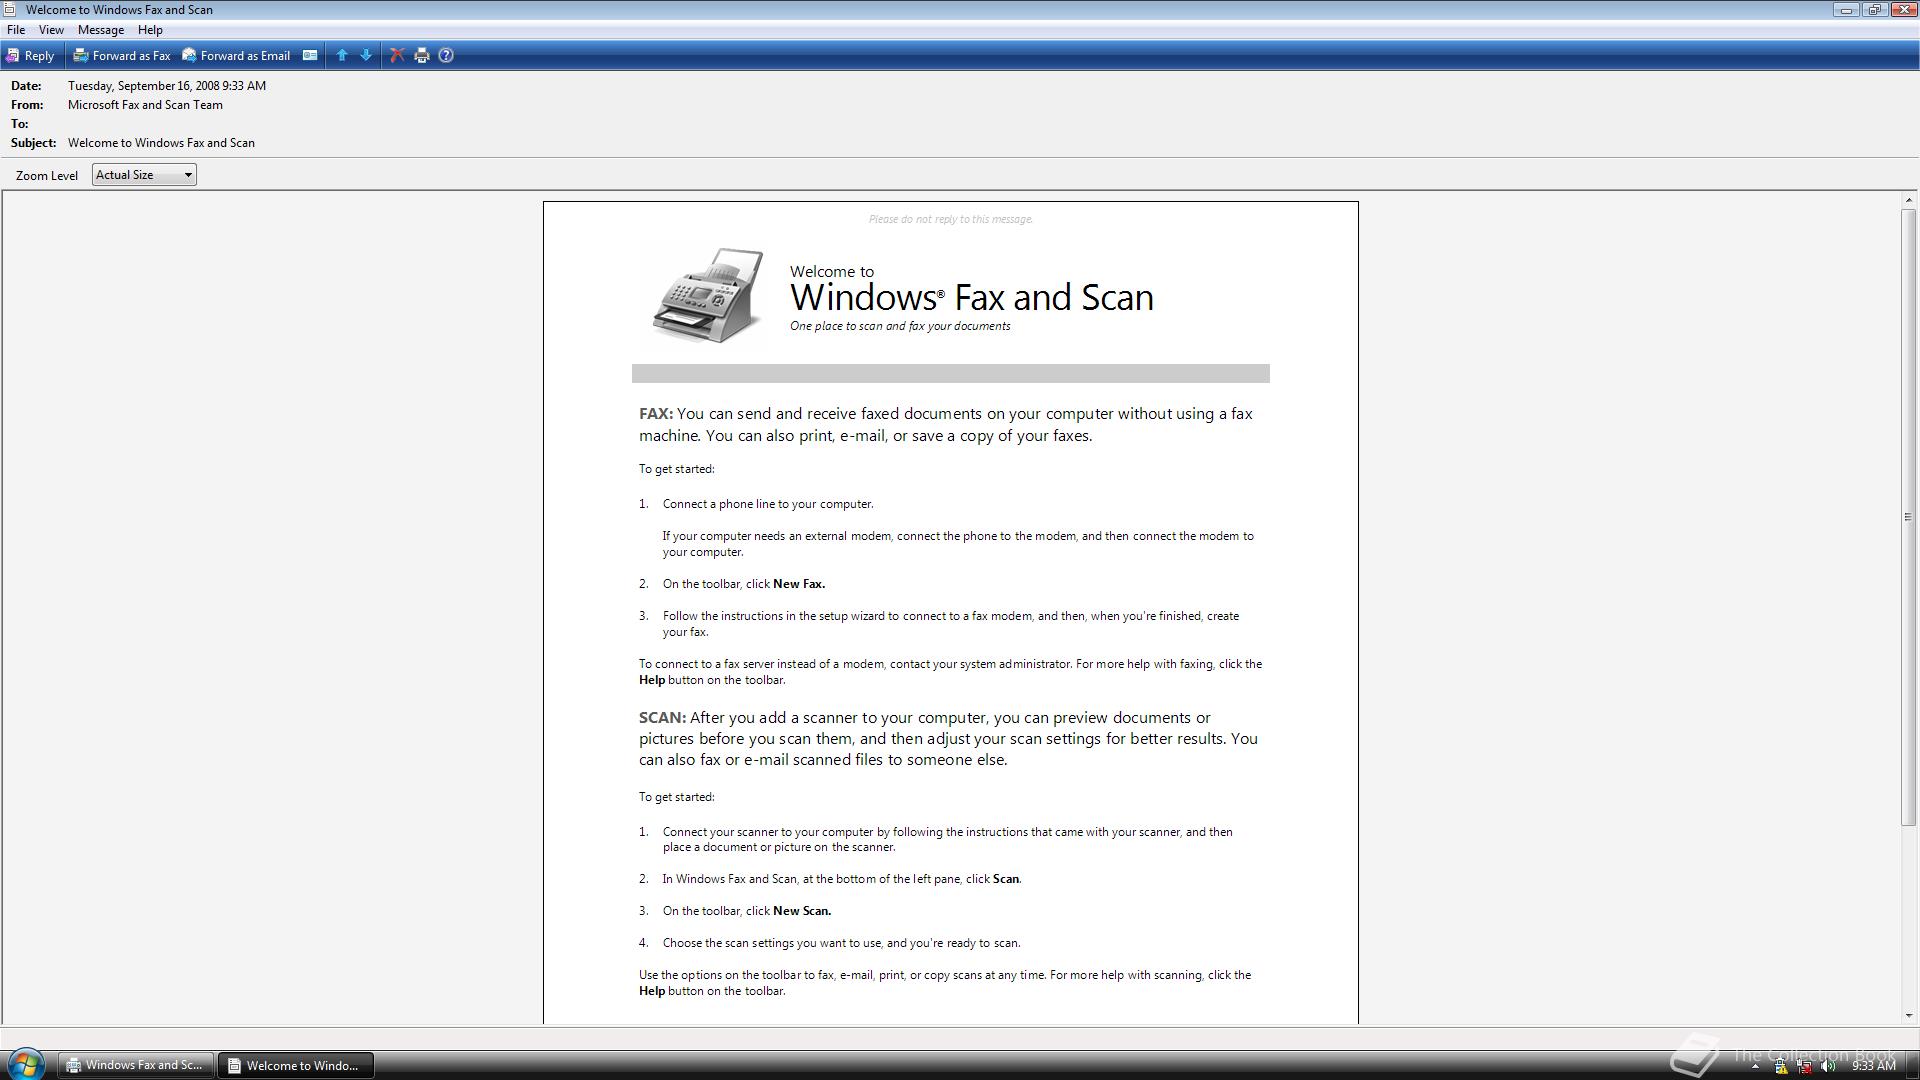This screenshot has width=1920, height=1080.
Task: Open the action center warning tray icon
Action: [1781, 1066]
